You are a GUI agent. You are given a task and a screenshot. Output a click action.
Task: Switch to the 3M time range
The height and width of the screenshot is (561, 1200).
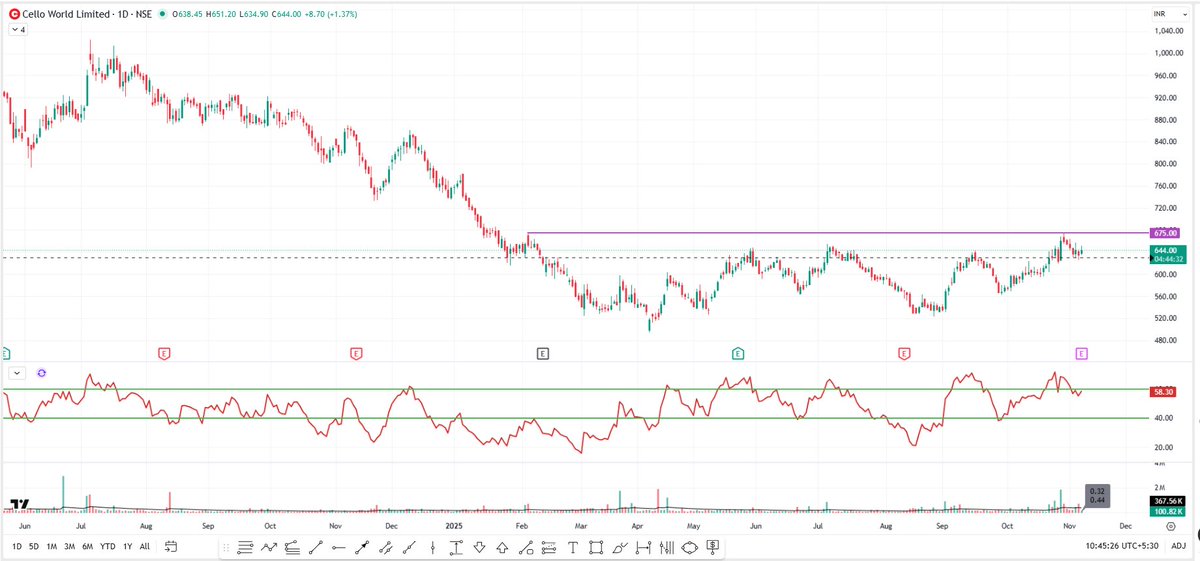point(69,546)
